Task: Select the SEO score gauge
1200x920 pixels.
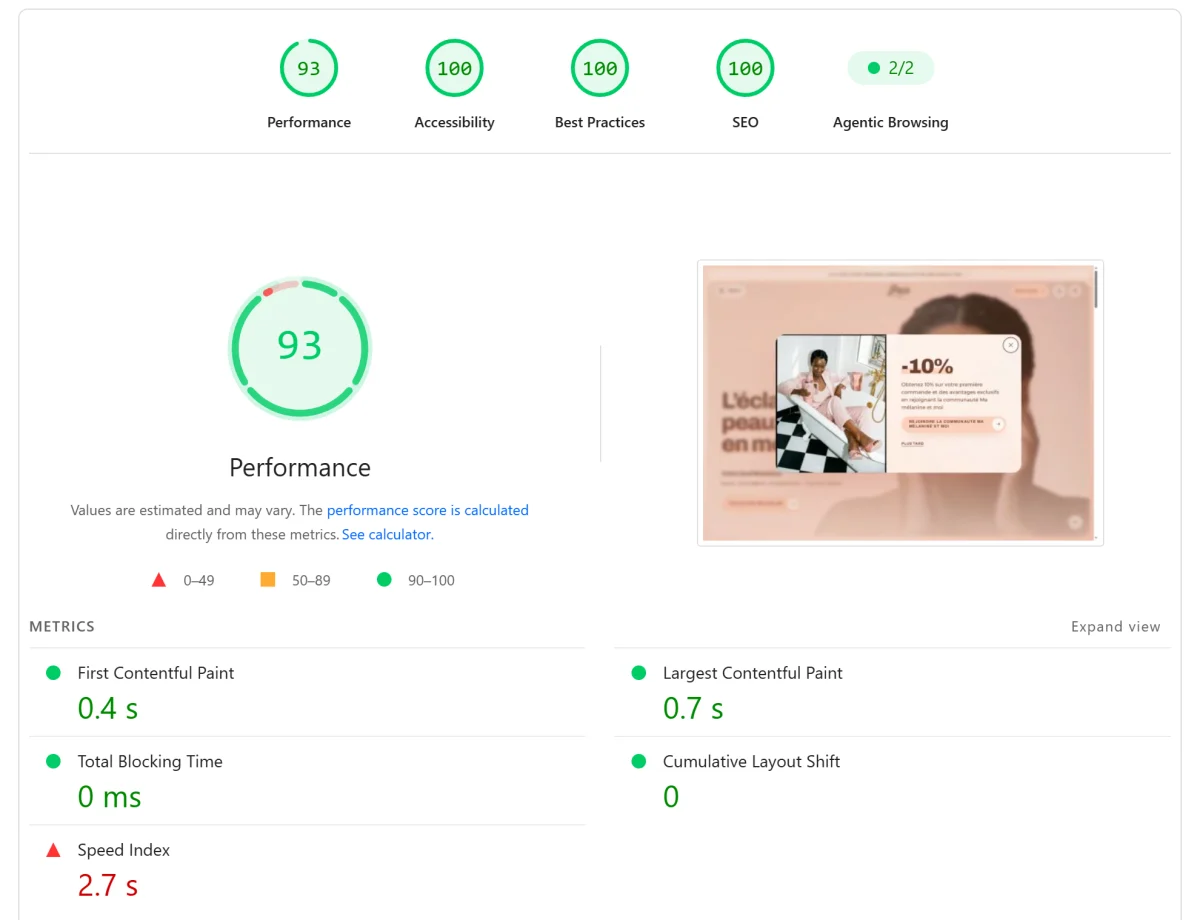Action: (745, 68)
